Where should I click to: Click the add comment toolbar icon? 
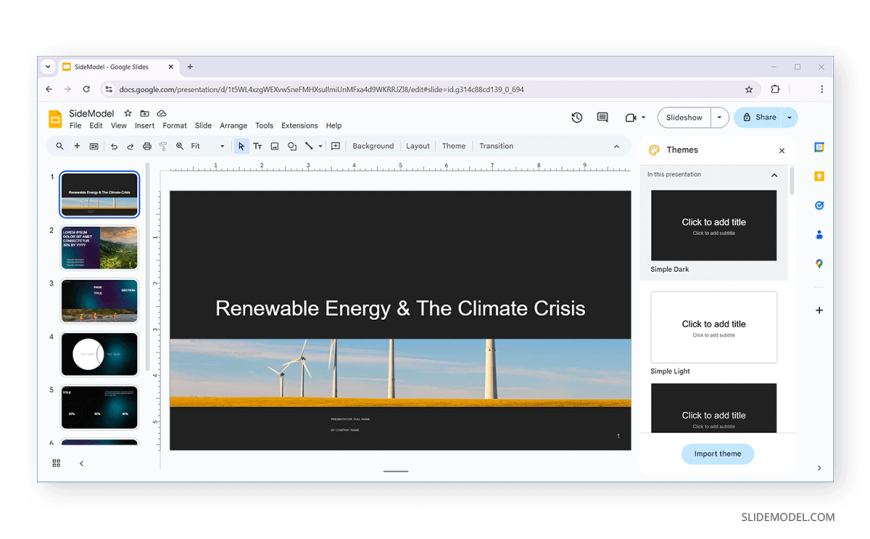click(336, 146)
